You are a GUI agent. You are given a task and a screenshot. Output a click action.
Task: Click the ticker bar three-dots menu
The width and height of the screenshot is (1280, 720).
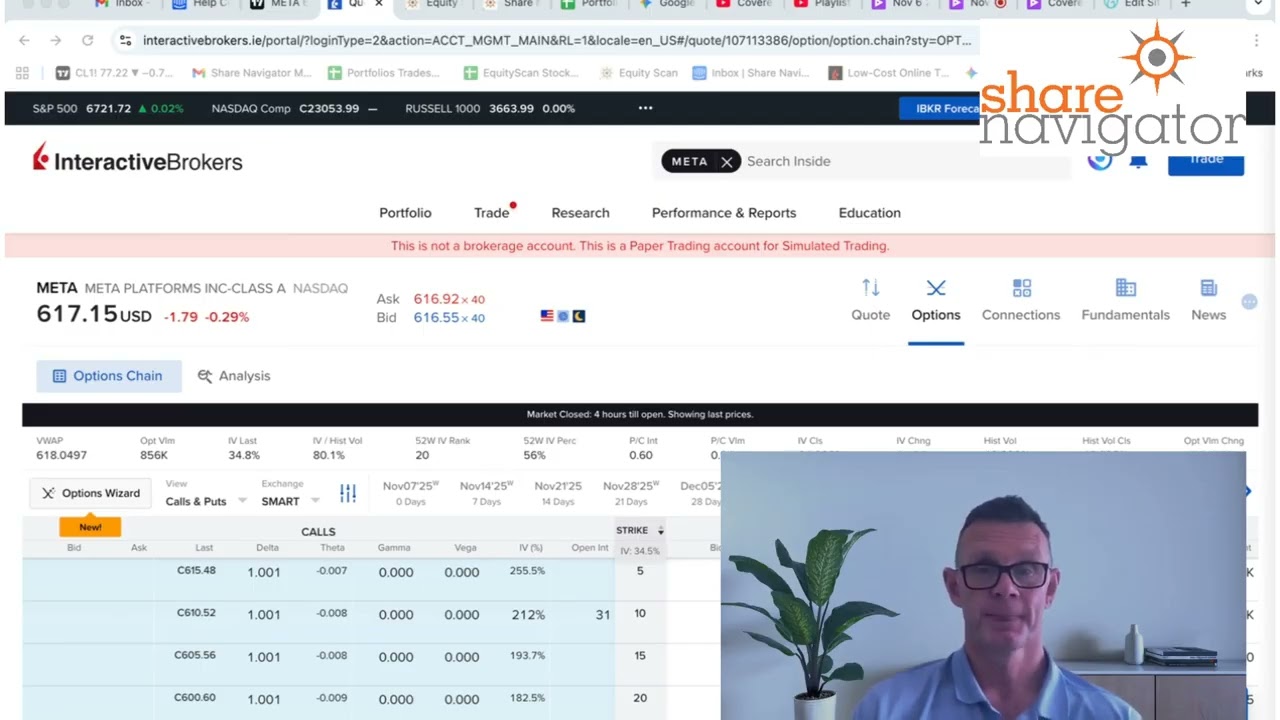645,108
